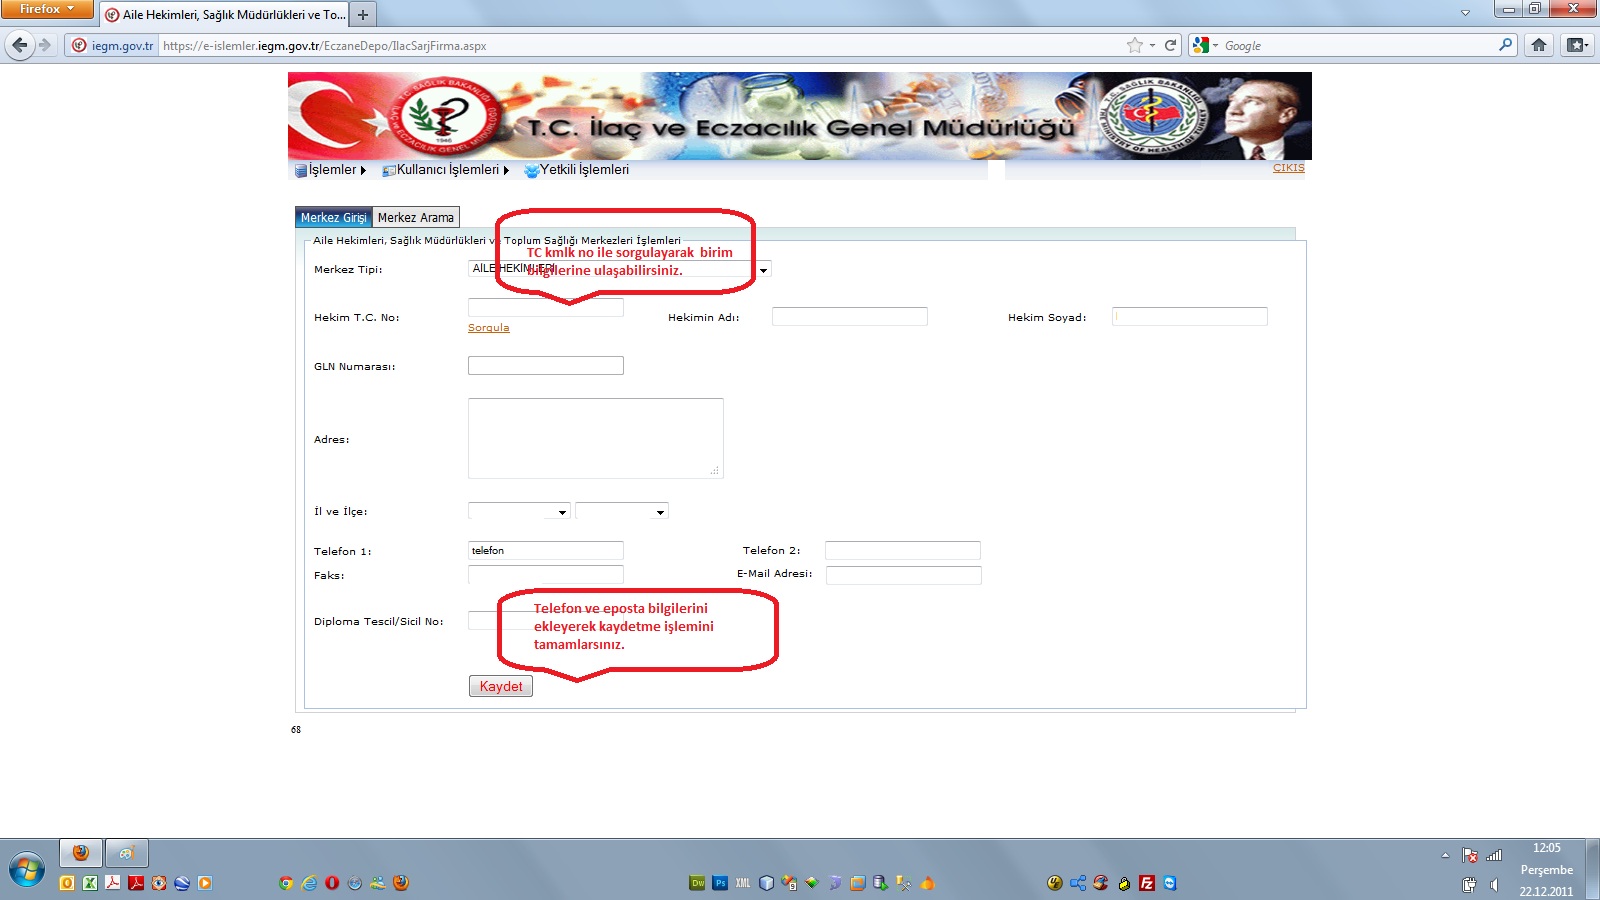The height and width of the screenshot is (900, 1600).
Task: Open the Firefox application menu
Action: pos(46,9)
